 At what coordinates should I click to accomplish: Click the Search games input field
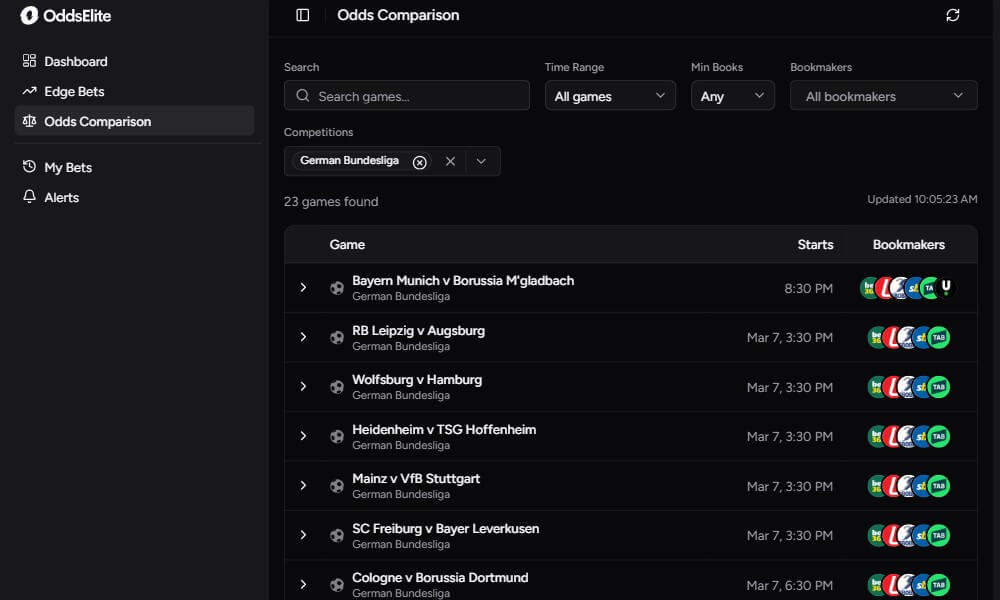[x=406, y=96]
